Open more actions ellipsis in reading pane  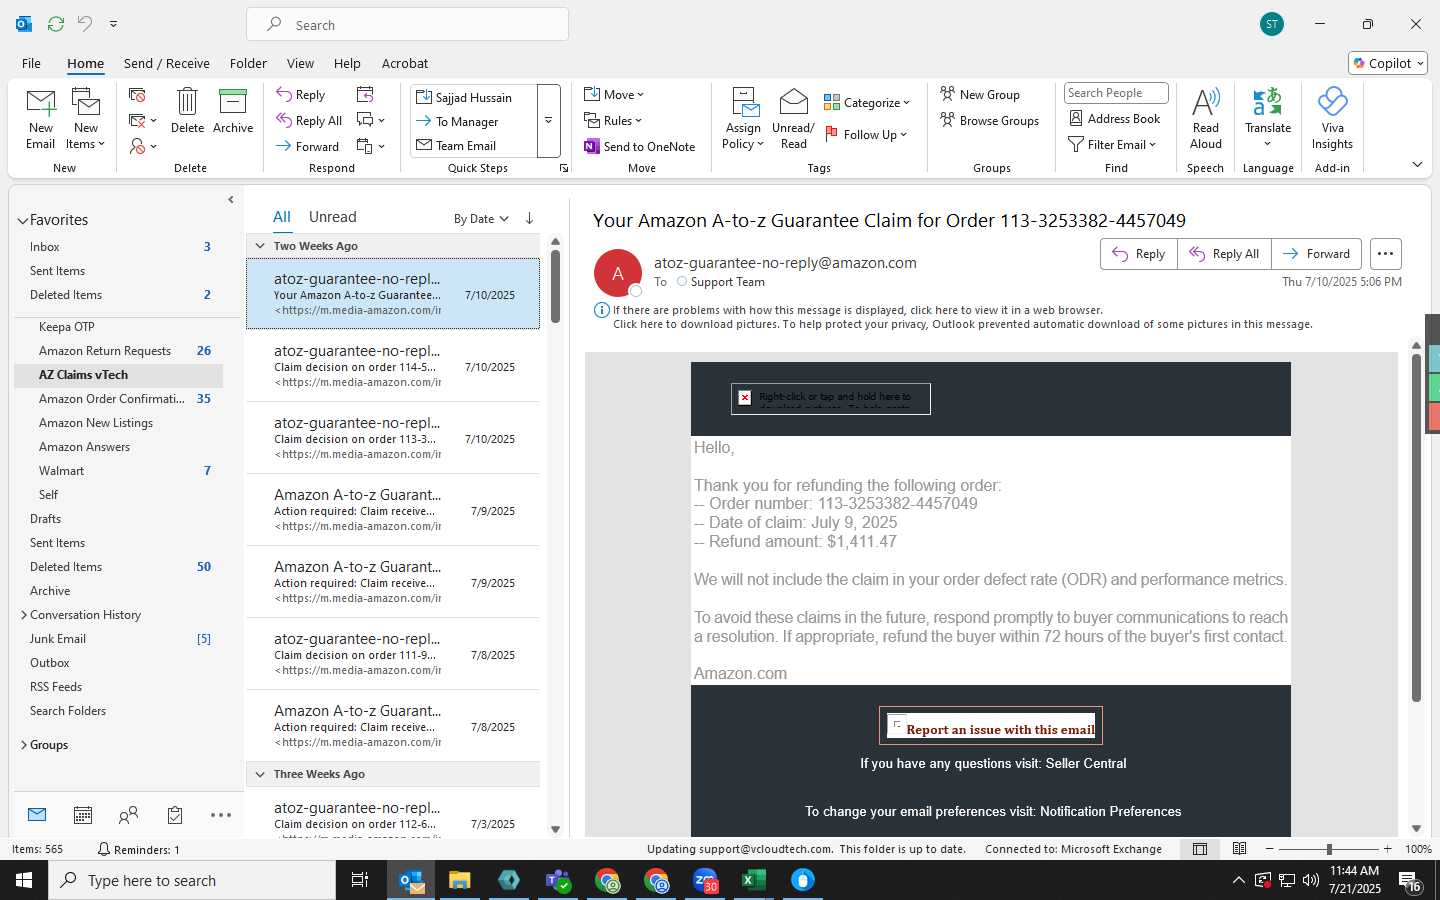coord(1385,254)
